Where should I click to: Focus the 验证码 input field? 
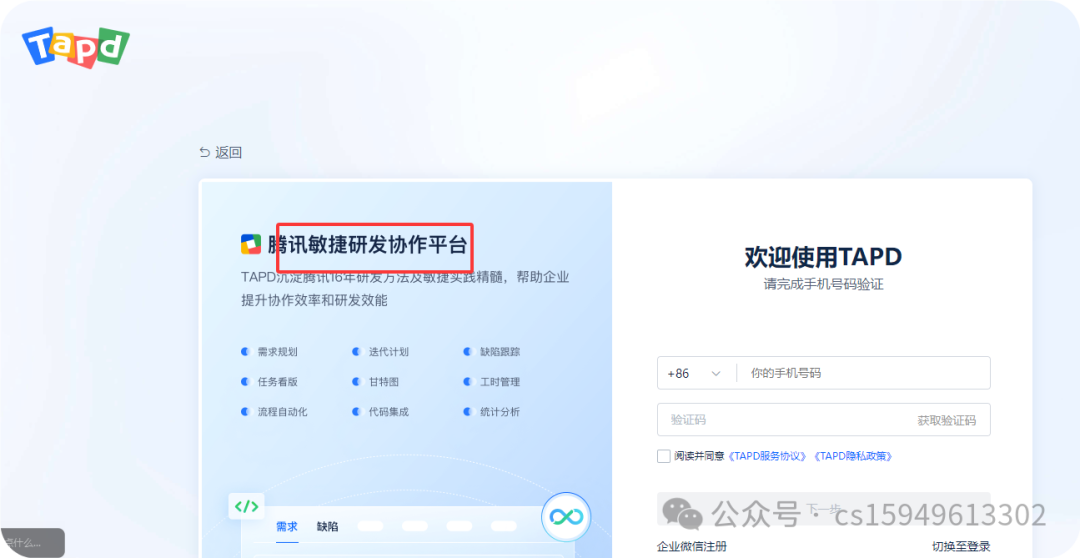coord(781,420)
